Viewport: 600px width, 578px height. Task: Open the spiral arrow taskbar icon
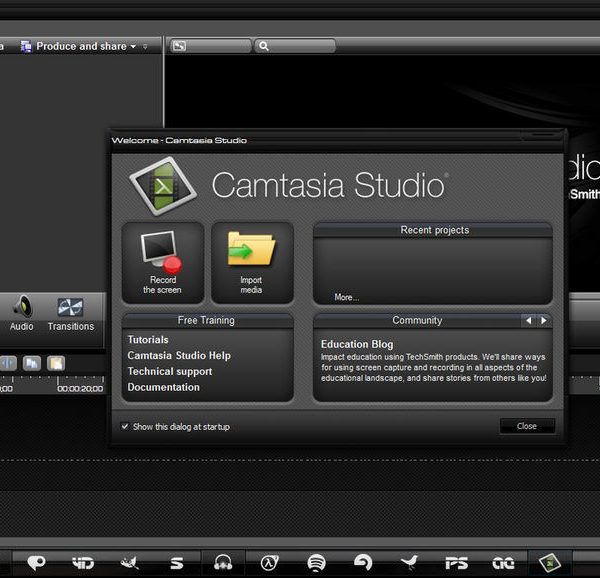click(x=363, y=563)
